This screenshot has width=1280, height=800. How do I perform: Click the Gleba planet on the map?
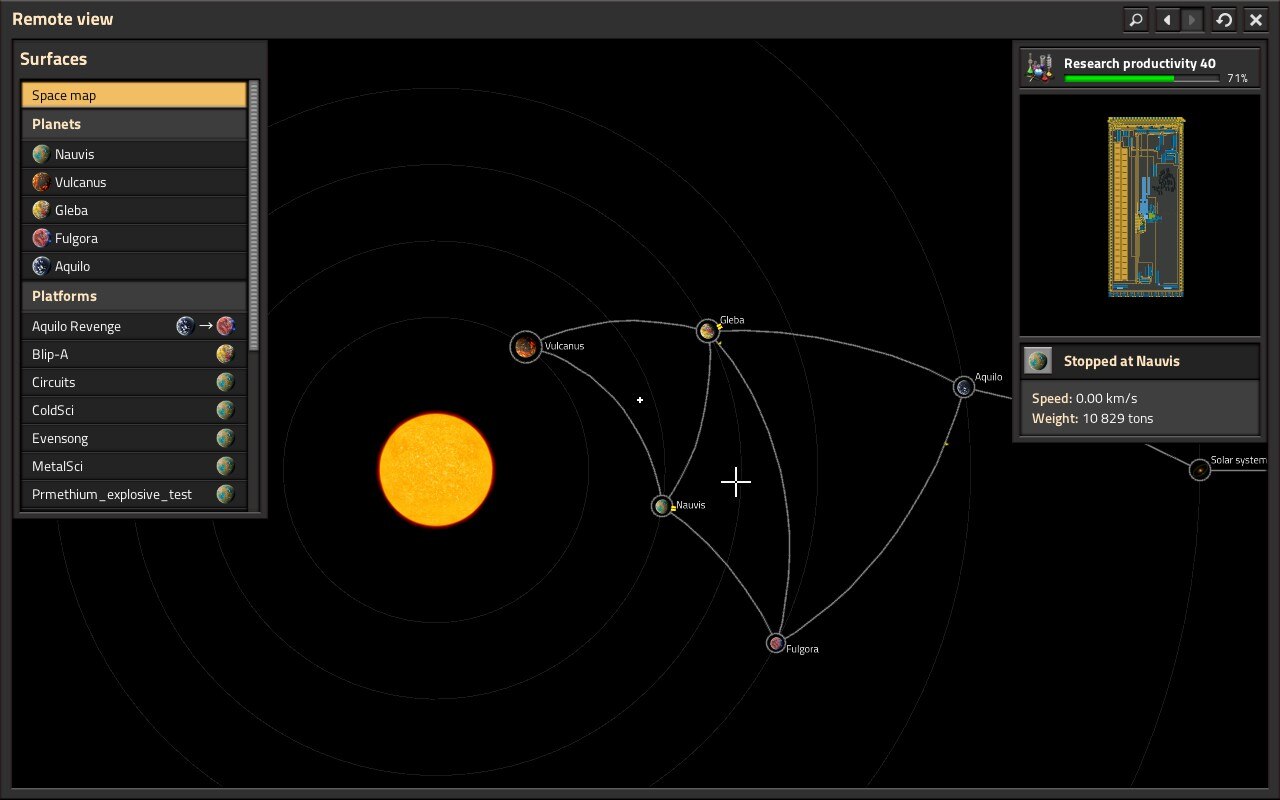tap(708, 331)
